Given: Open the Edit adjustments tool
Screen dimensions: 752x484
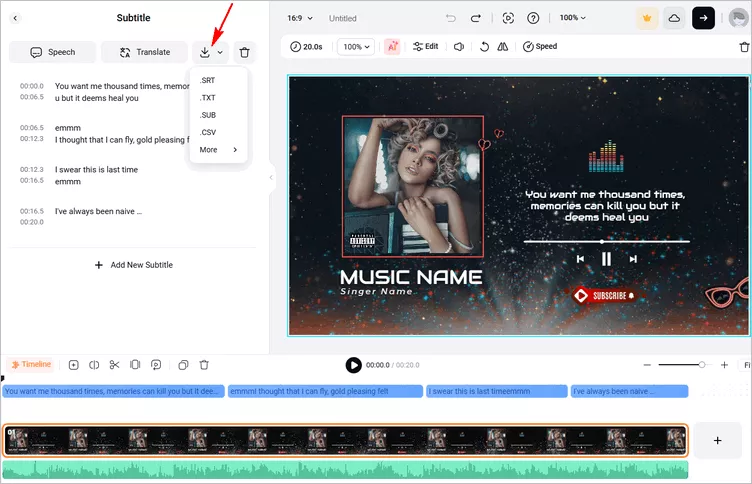Looking at the screenshot, I should [x=426, y=47].
